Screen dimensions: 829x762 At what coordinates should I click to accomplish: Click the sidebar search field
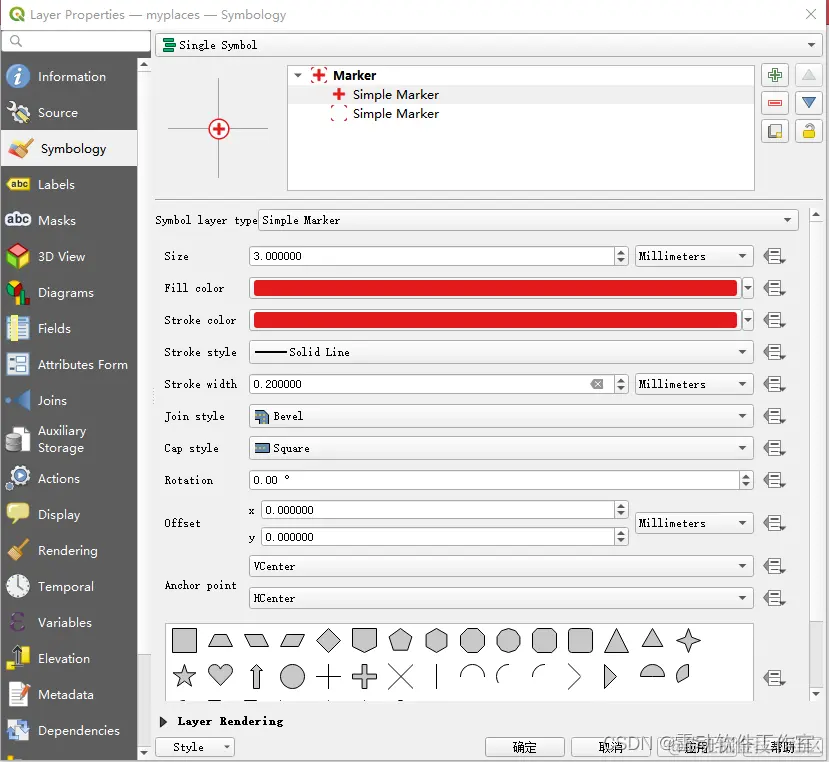(x=76, y=41)
